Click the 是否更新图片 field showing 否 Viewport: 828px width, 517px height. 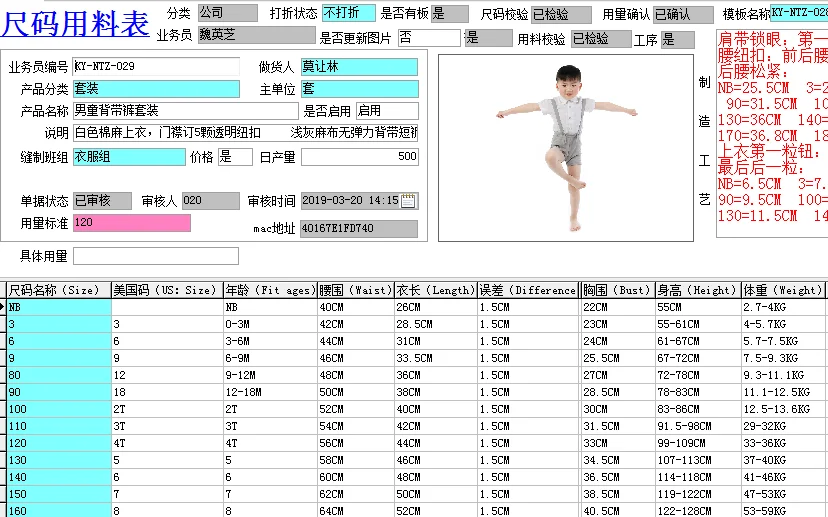point(429,38)
